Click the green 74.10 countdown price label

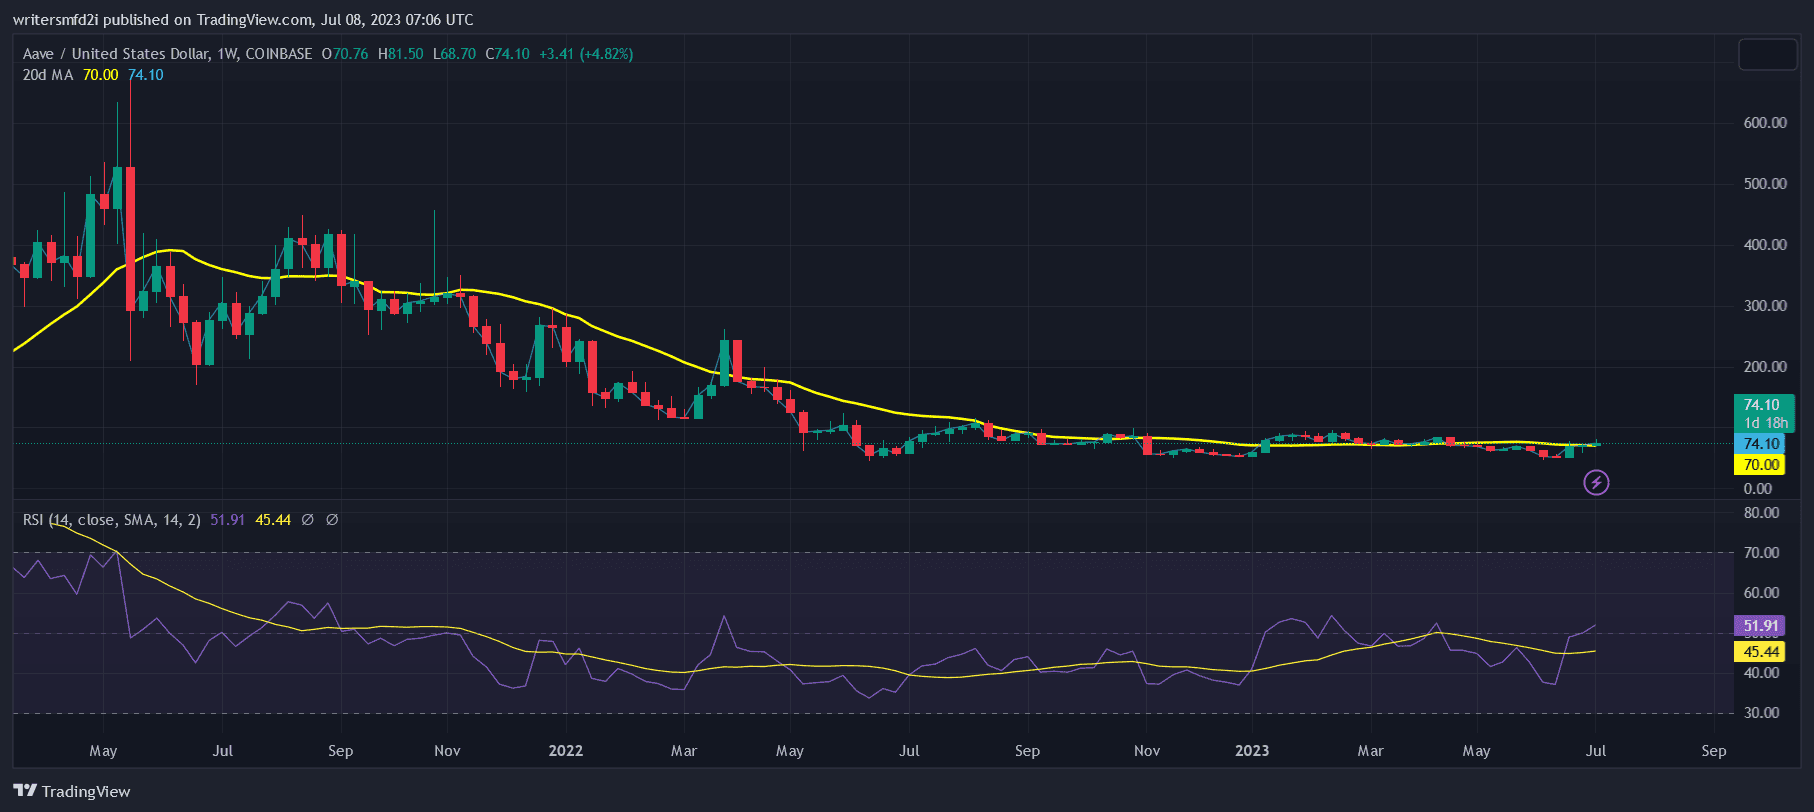point(1763,413)
